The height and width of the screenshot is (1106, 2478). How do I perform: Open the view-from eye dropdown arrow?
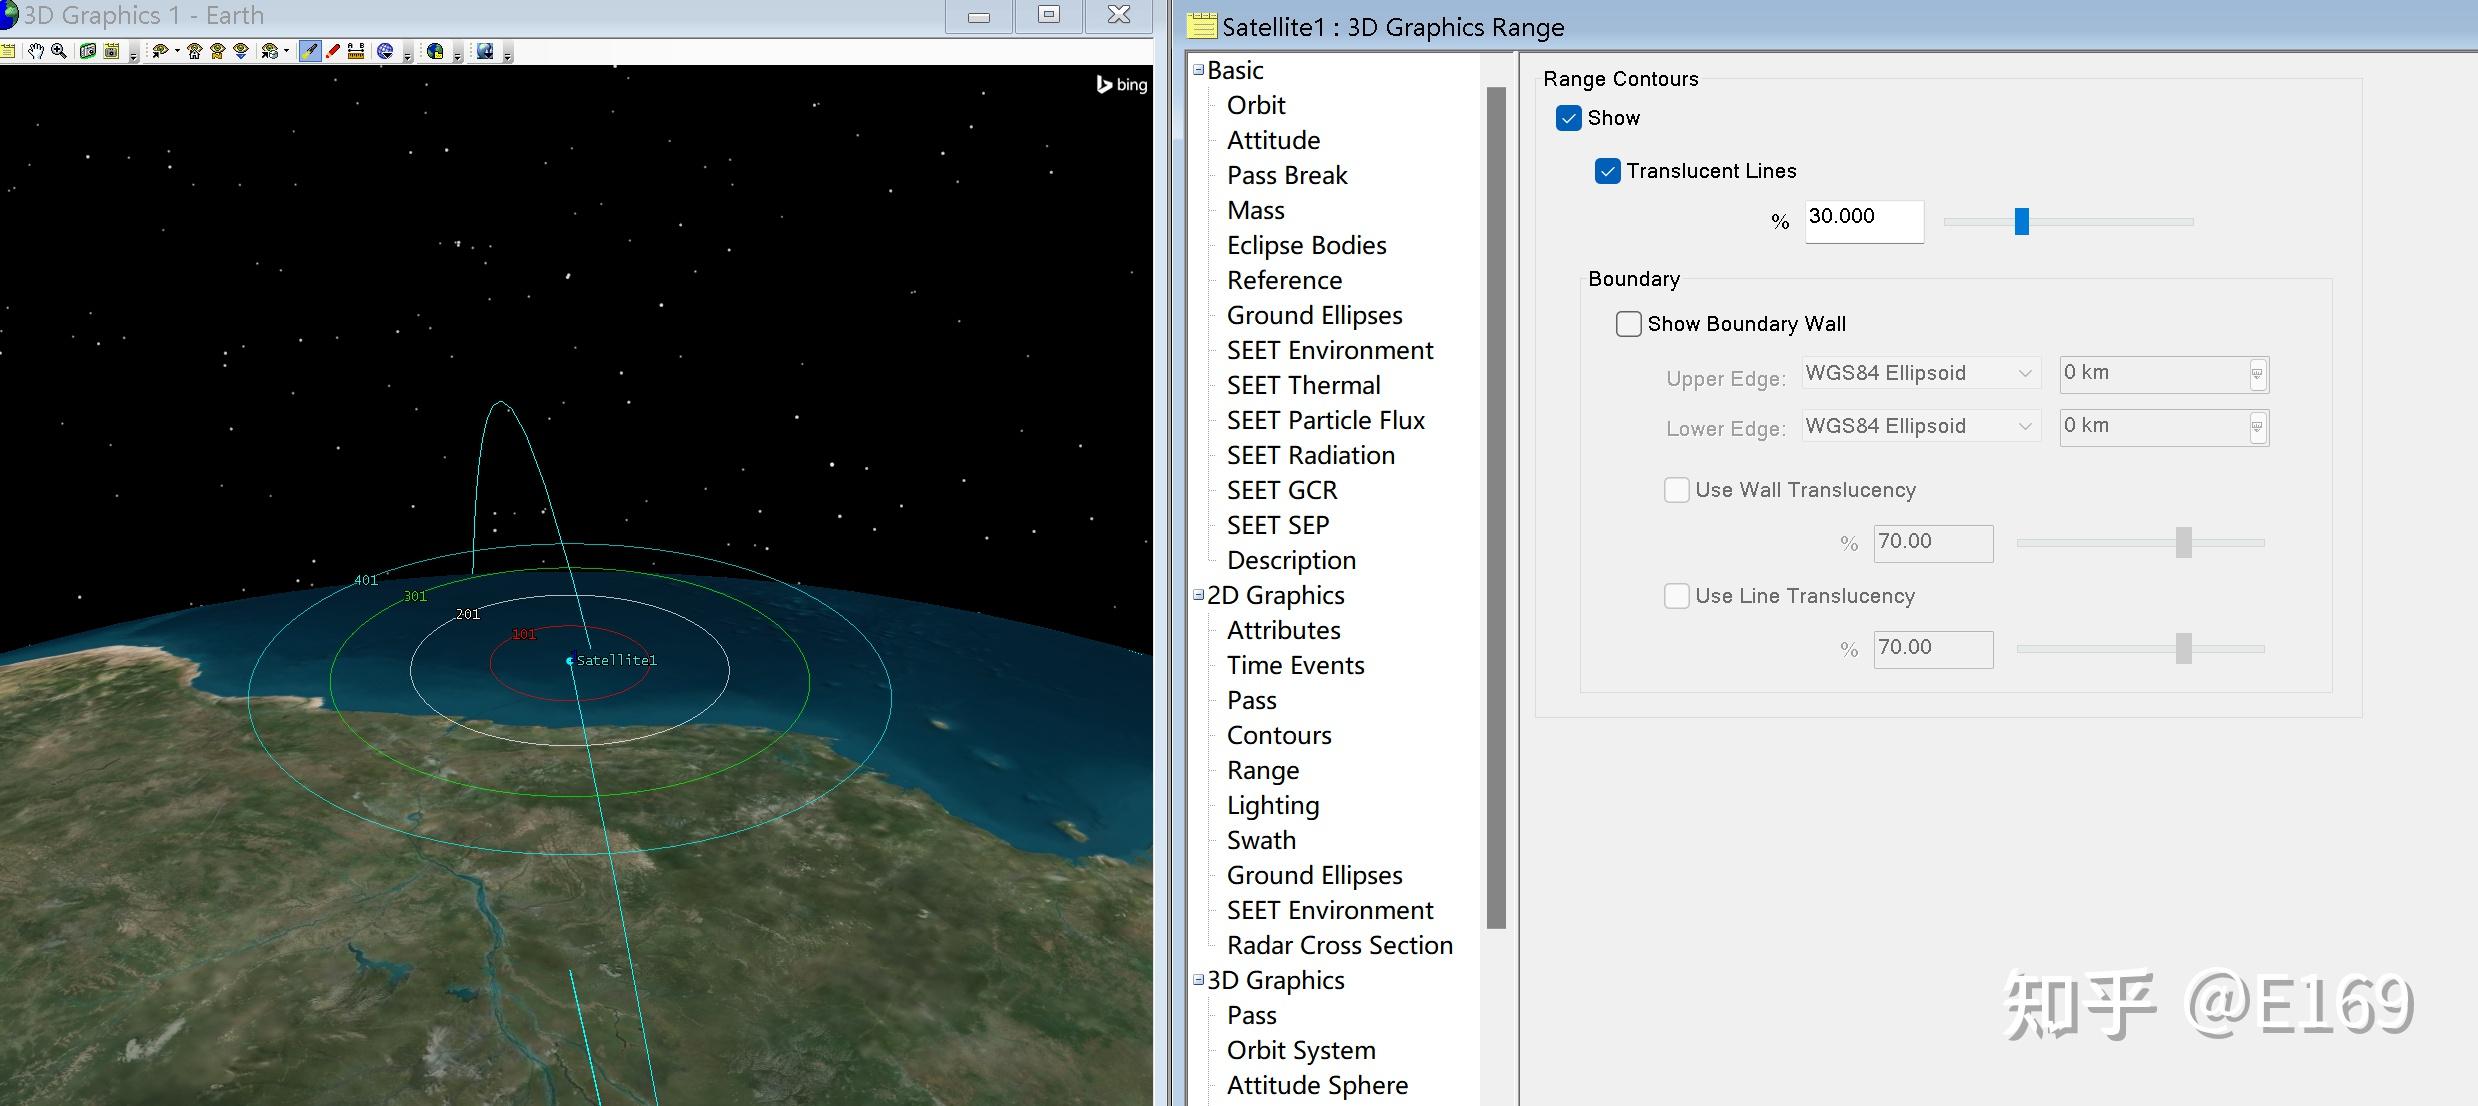pos(177,51)
